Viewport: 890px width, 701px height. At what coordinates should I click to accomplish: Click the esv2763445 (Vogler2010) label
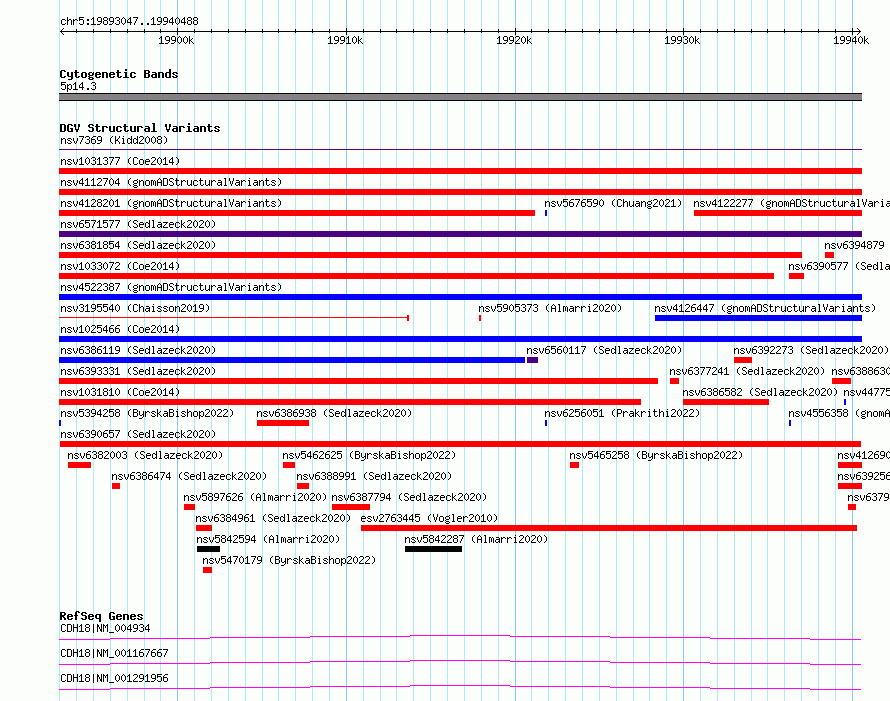point(429,518)
